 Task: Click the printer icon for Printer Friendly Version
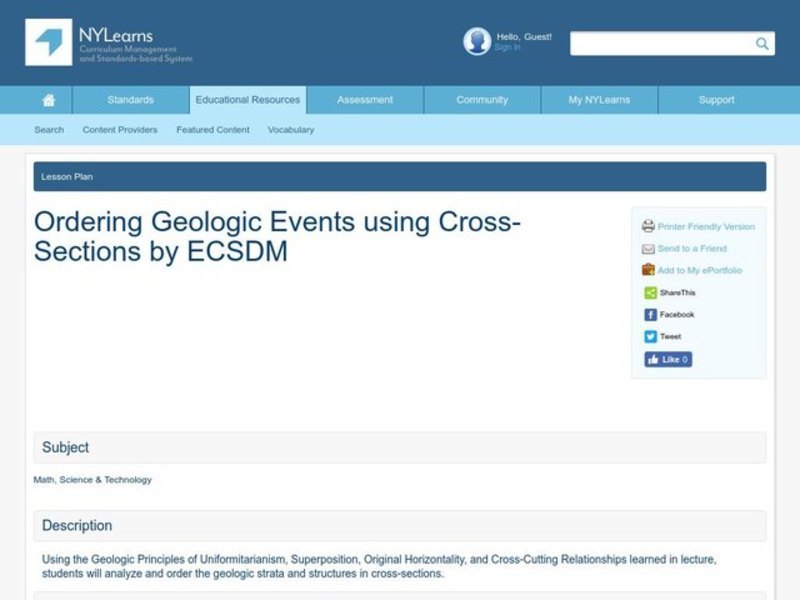649,226
